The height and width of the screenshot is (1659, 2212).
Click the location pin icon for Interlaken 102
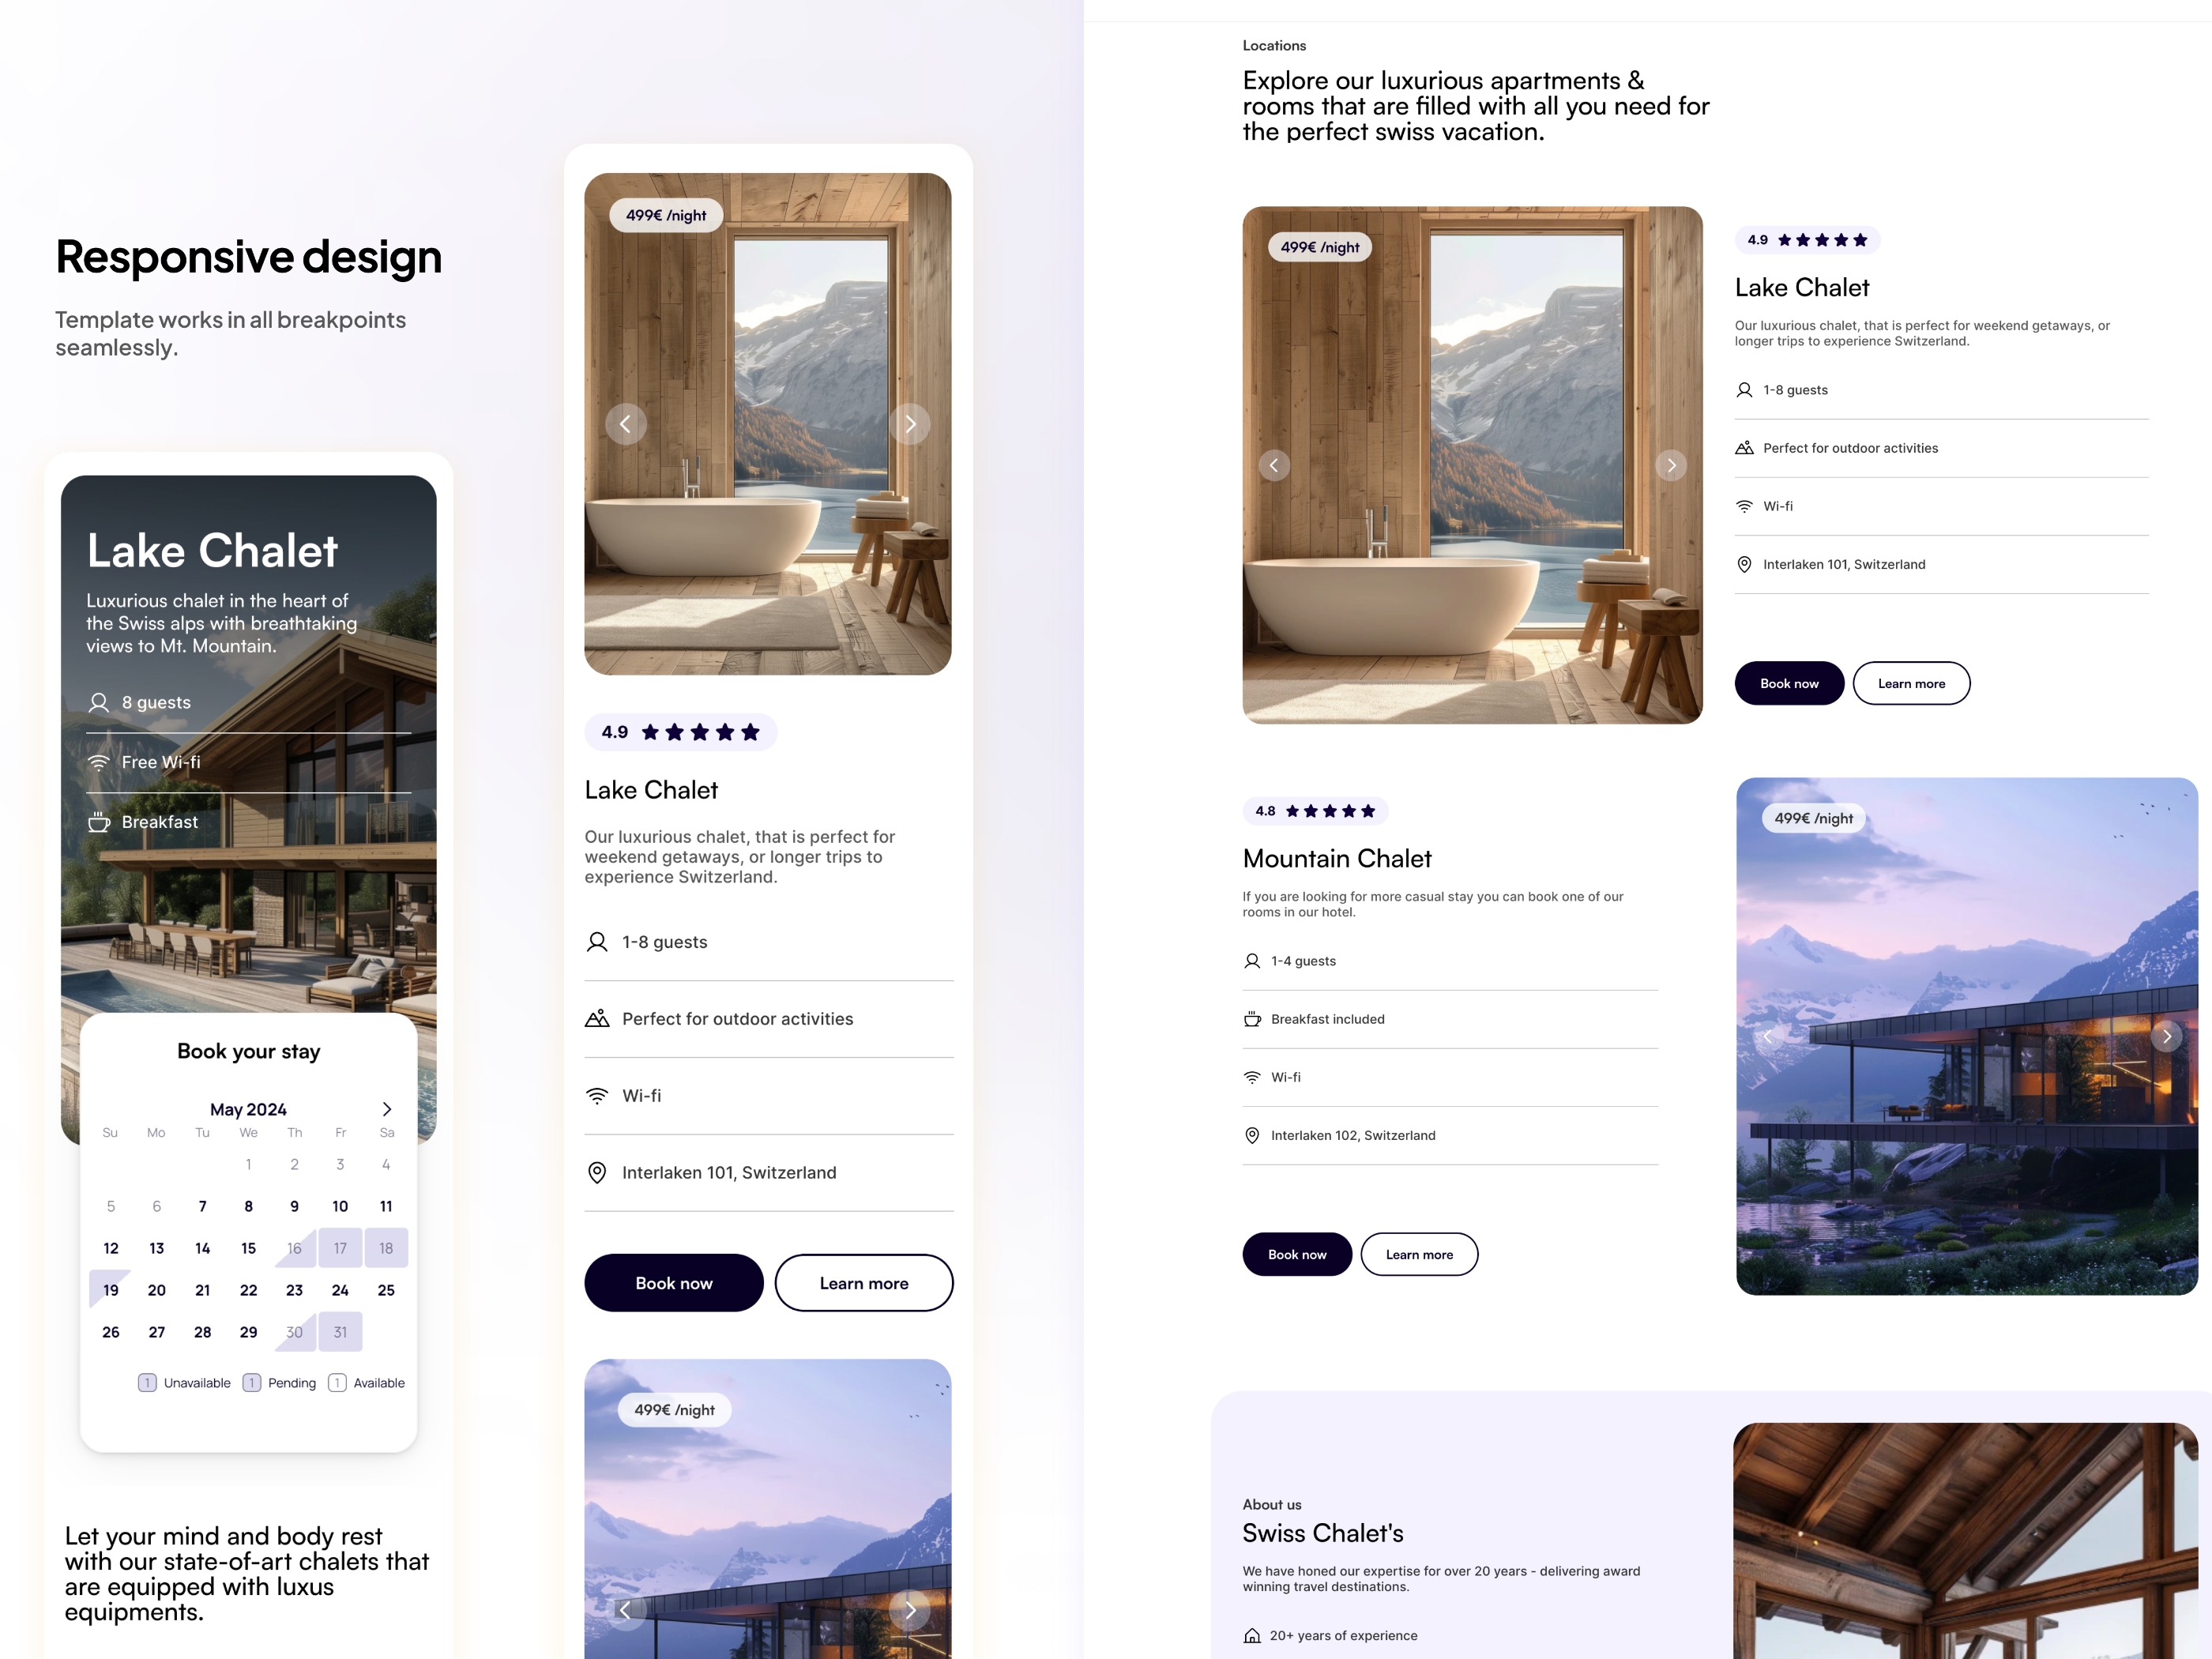tap(1252, 1136)
